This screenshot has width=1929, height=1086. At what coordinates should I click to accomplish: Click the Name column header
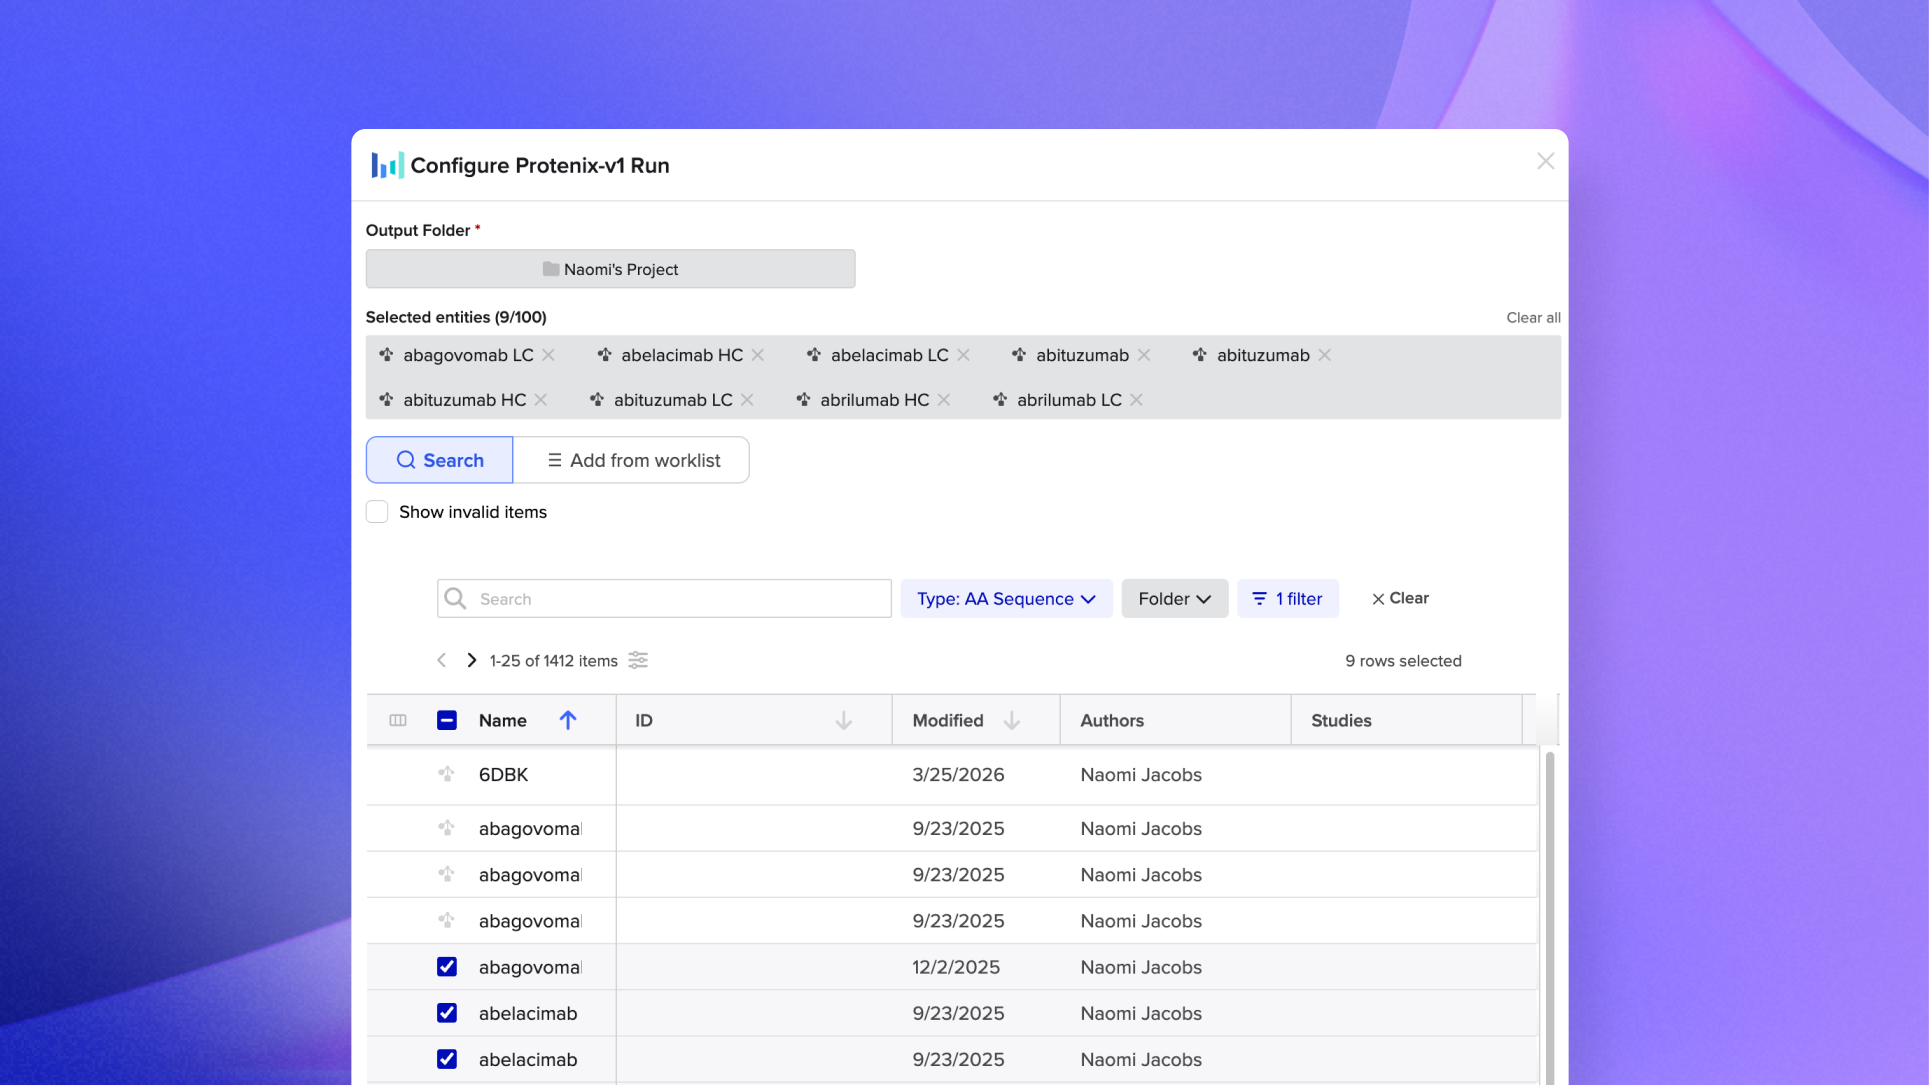coord(502,720)
